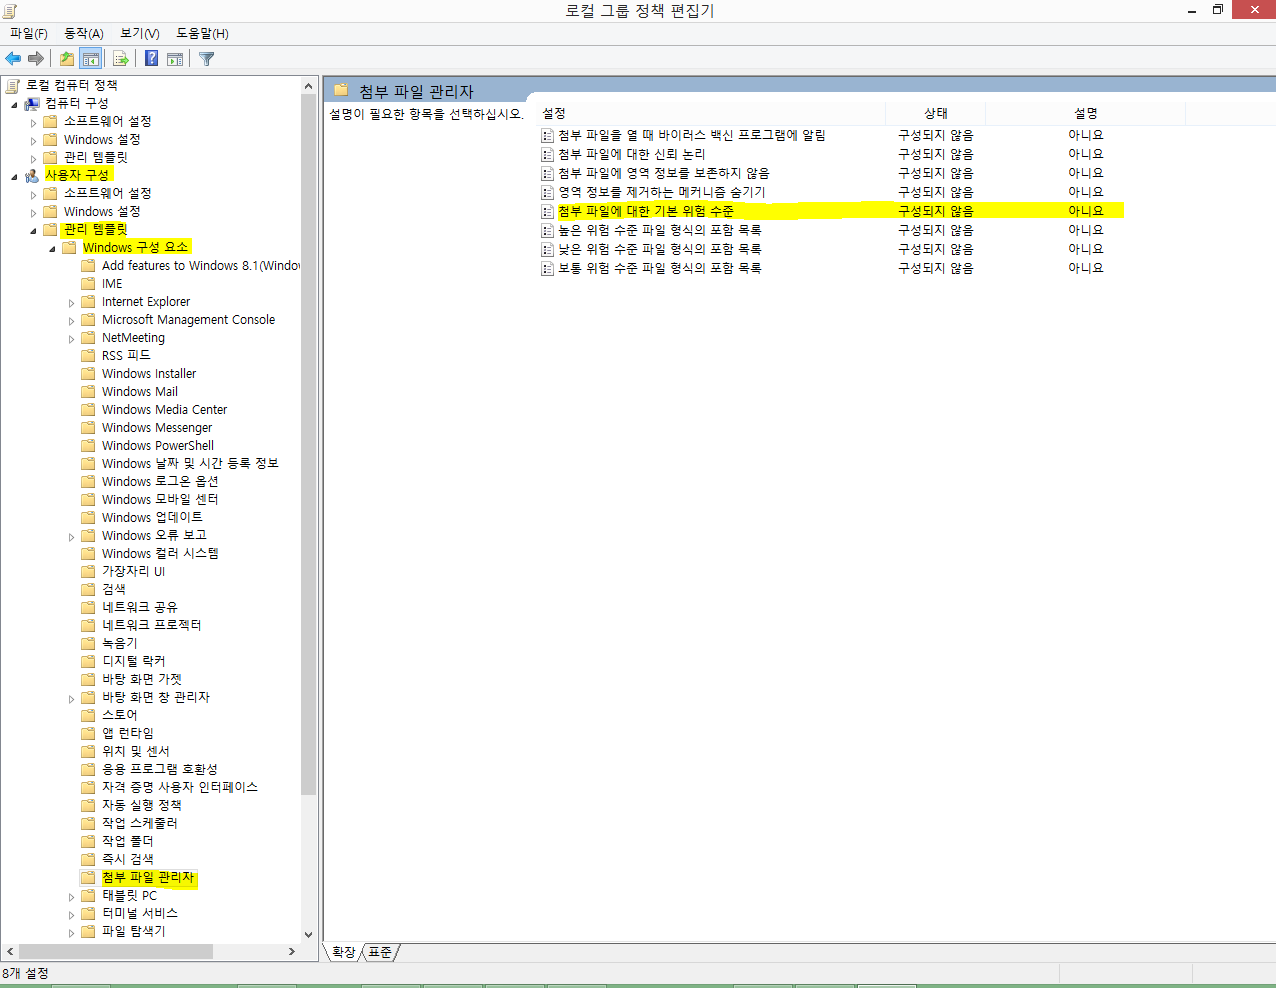Toggle the show/hide action pane icon
The width and height of the screenshot is (1276, 988).
tap(175, 59)
